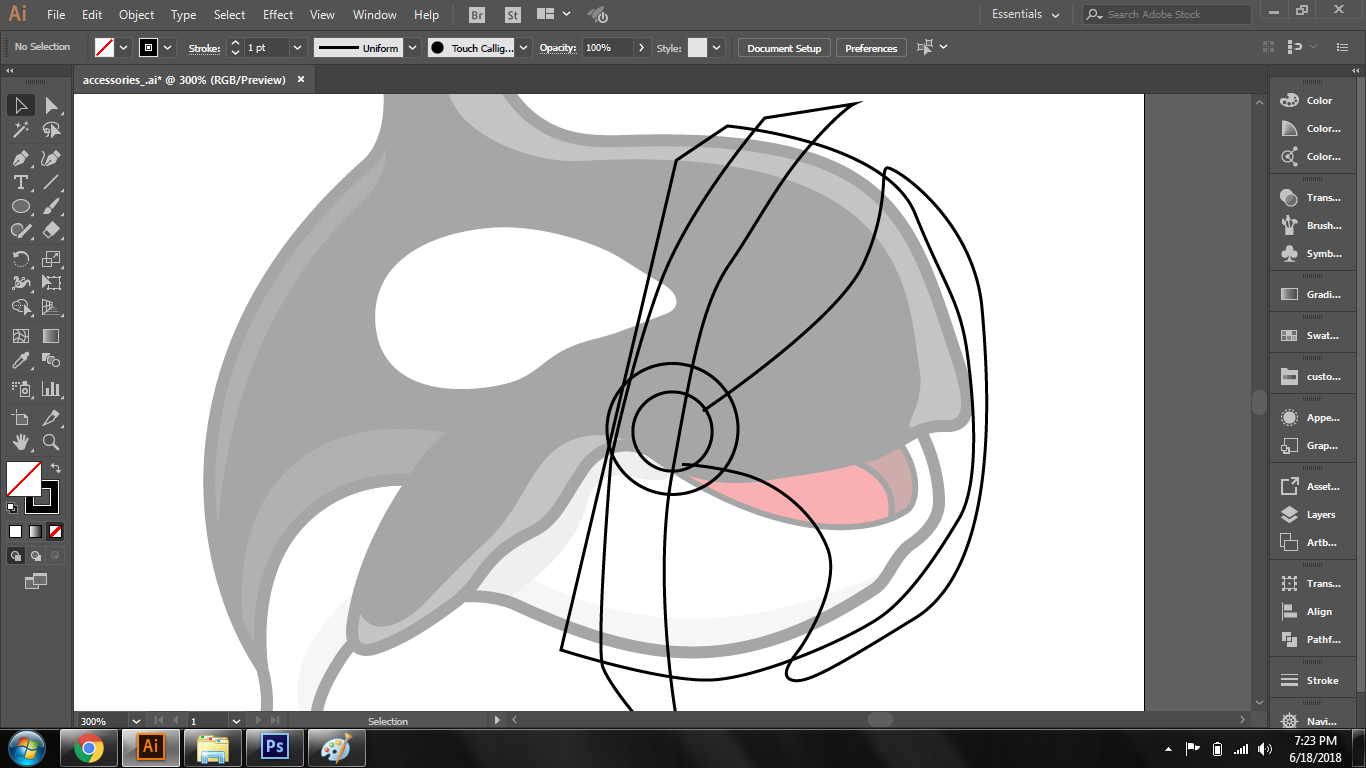Screen dimensions: 1366x768
Task: Open the stroke weight dropdown
Action: 297,47
